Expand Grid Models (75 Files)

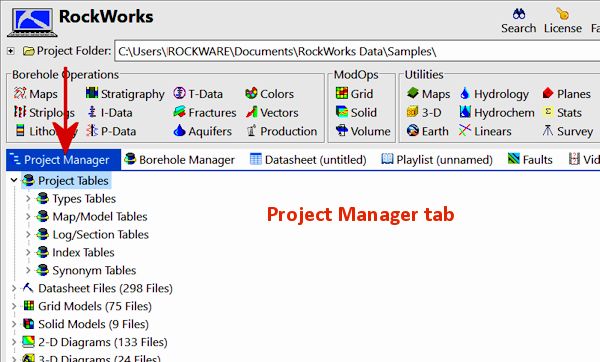(14, 306)
